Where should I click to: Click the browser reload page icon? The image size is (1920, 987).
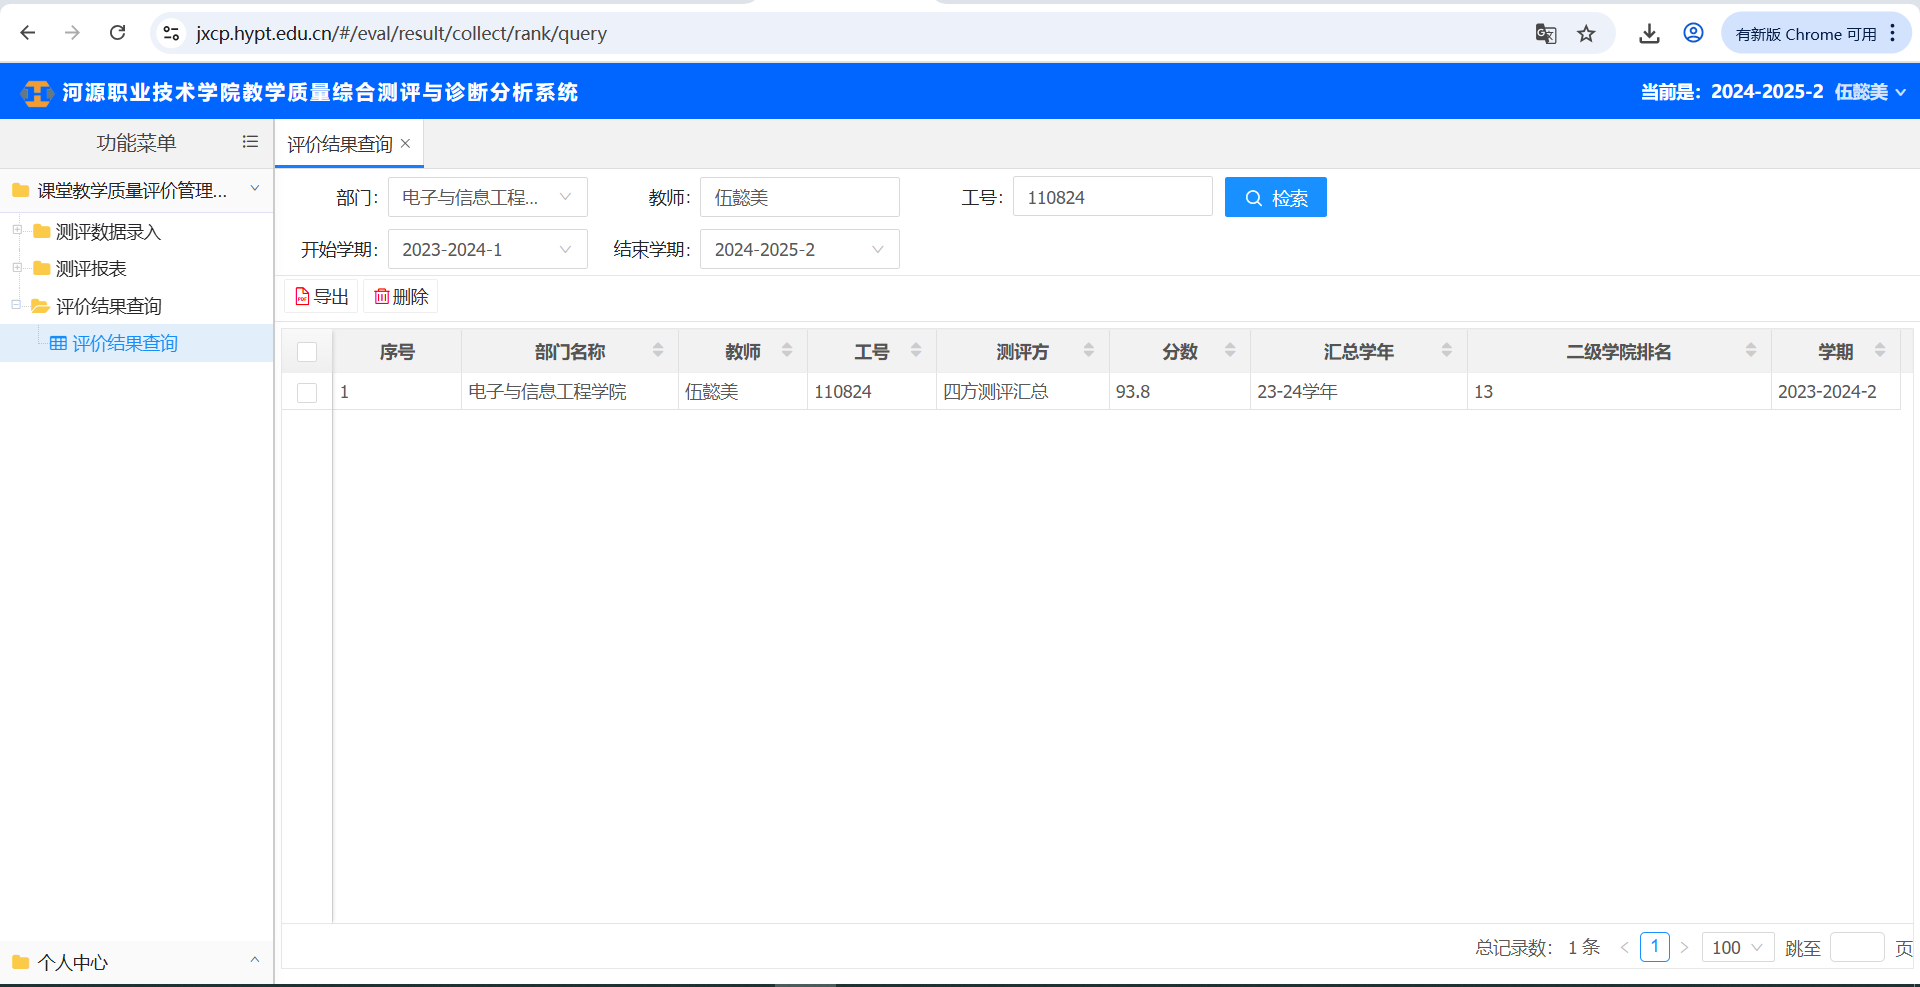pos(117,33)
